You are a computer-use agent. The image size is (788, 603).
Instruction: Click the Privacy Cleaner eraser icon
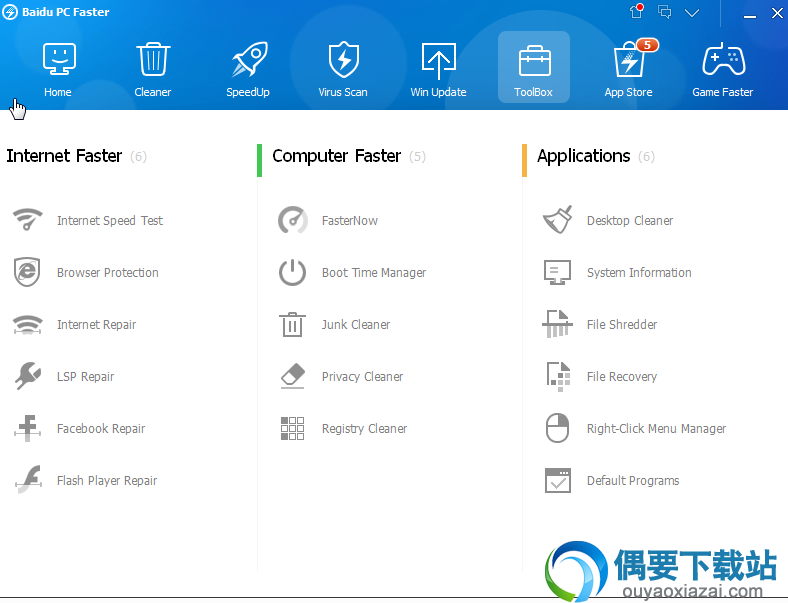tap(292, 376)
